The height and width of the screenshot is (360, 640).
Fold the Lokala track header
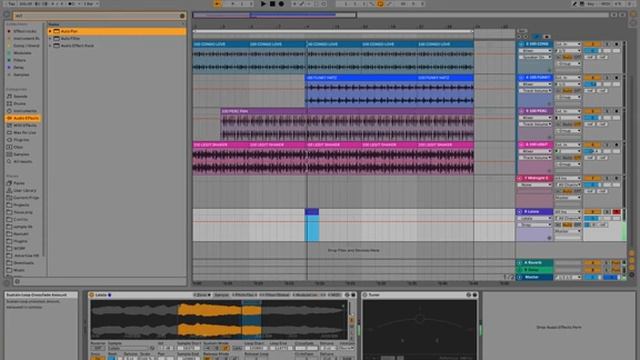click(520, 211)
